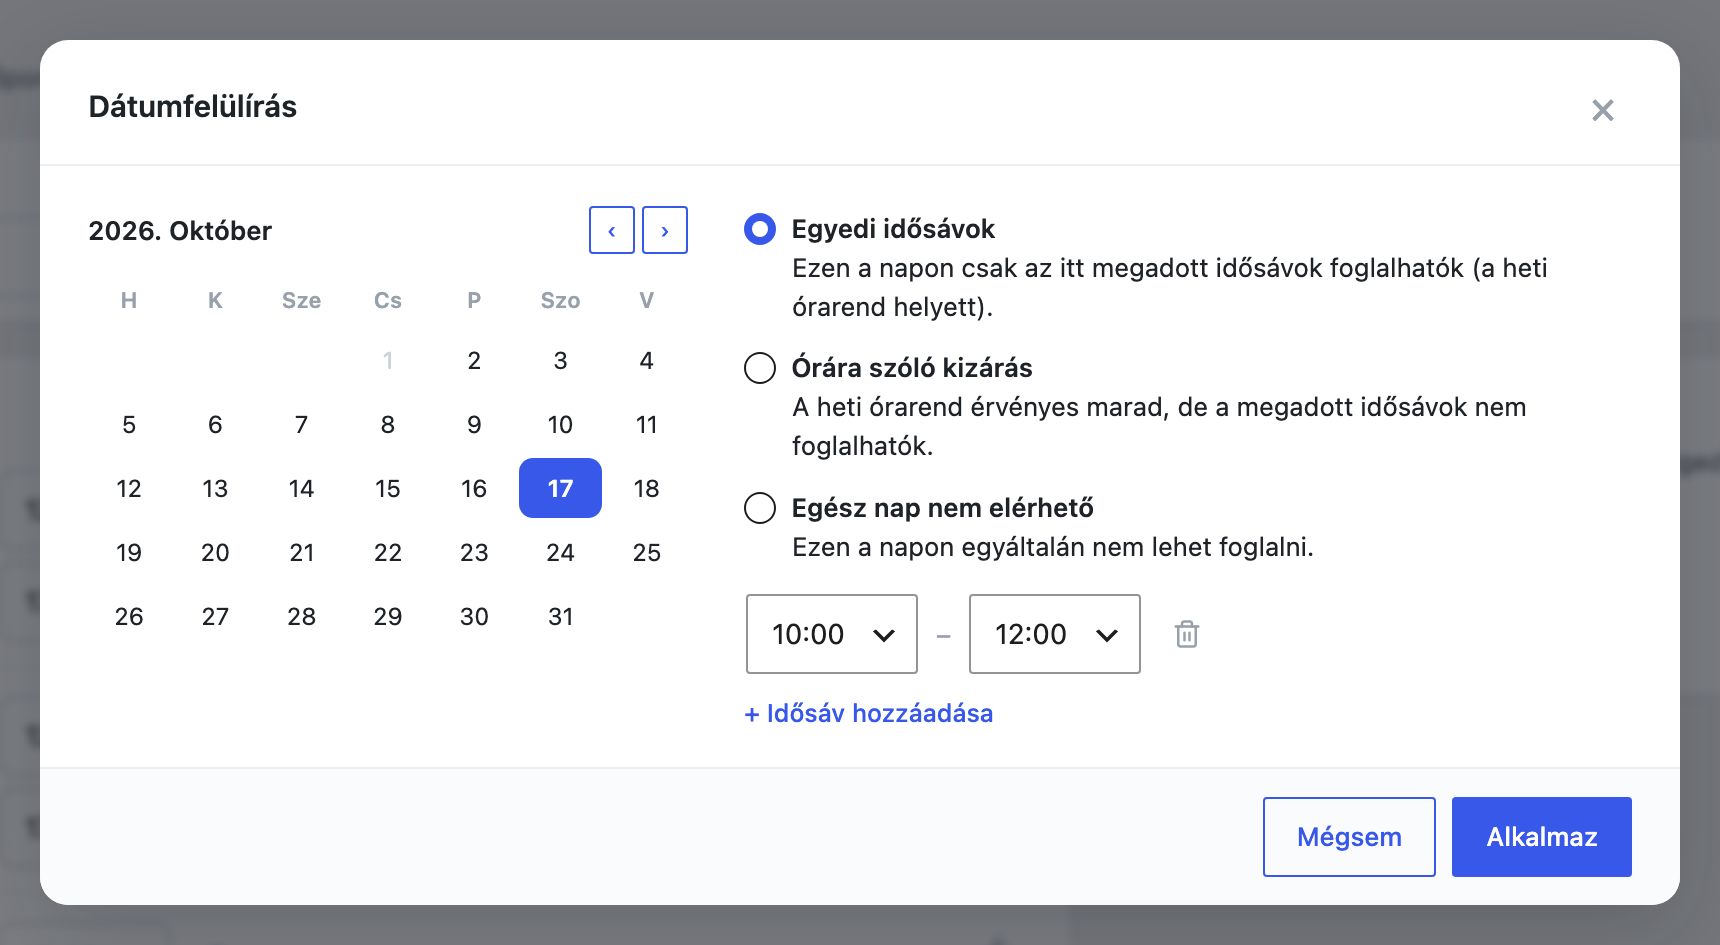
Task: Select day 7 in the calendar
Action: coord(301,424)
